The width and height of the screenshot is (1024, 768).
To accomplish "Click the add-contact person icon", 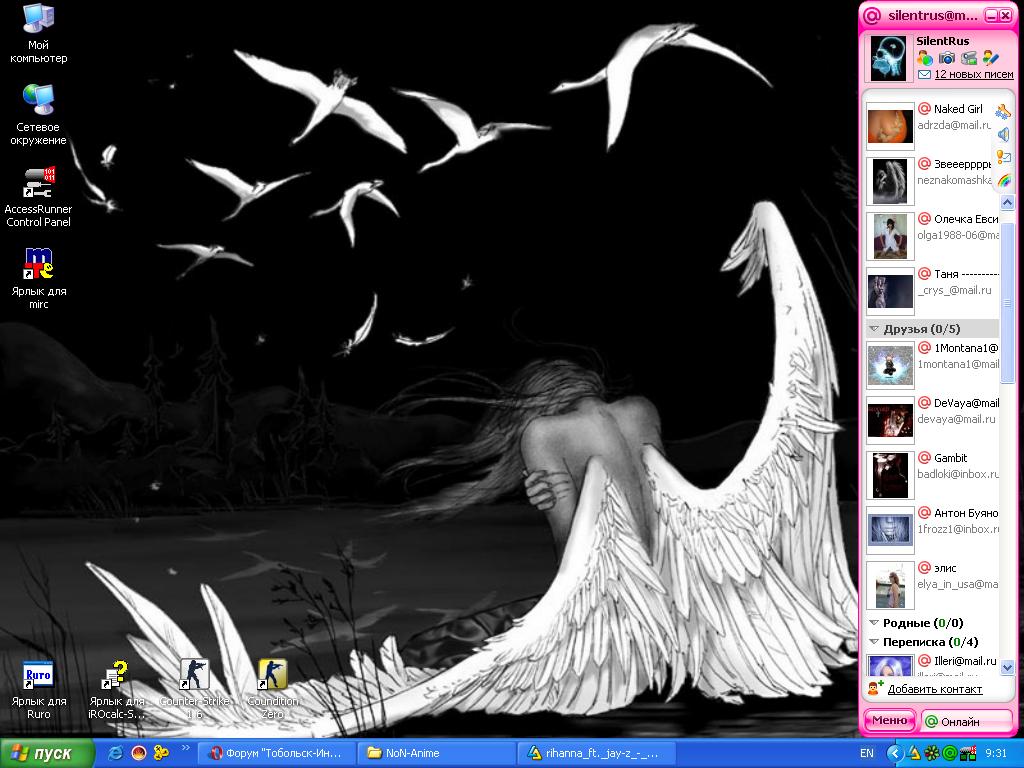I will coord(875,688).
